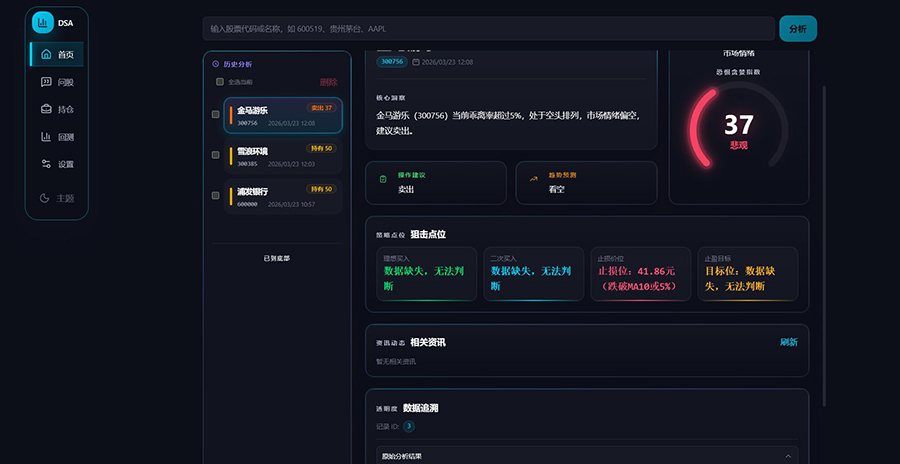Open the 设置 sliders icon
900x464 pixels.
[46, 164]
